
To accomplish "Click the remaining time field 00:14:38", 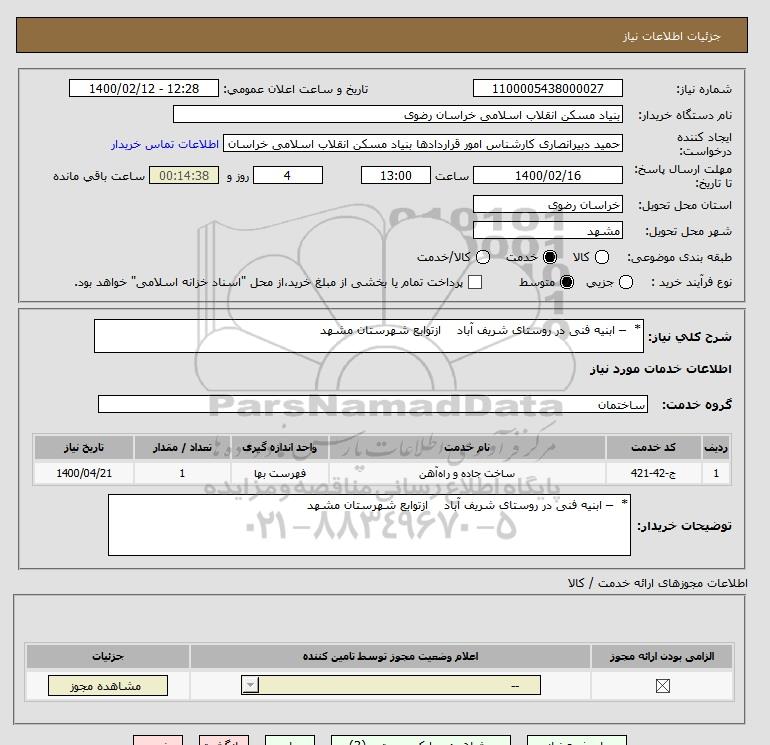I will coord(184,175).
